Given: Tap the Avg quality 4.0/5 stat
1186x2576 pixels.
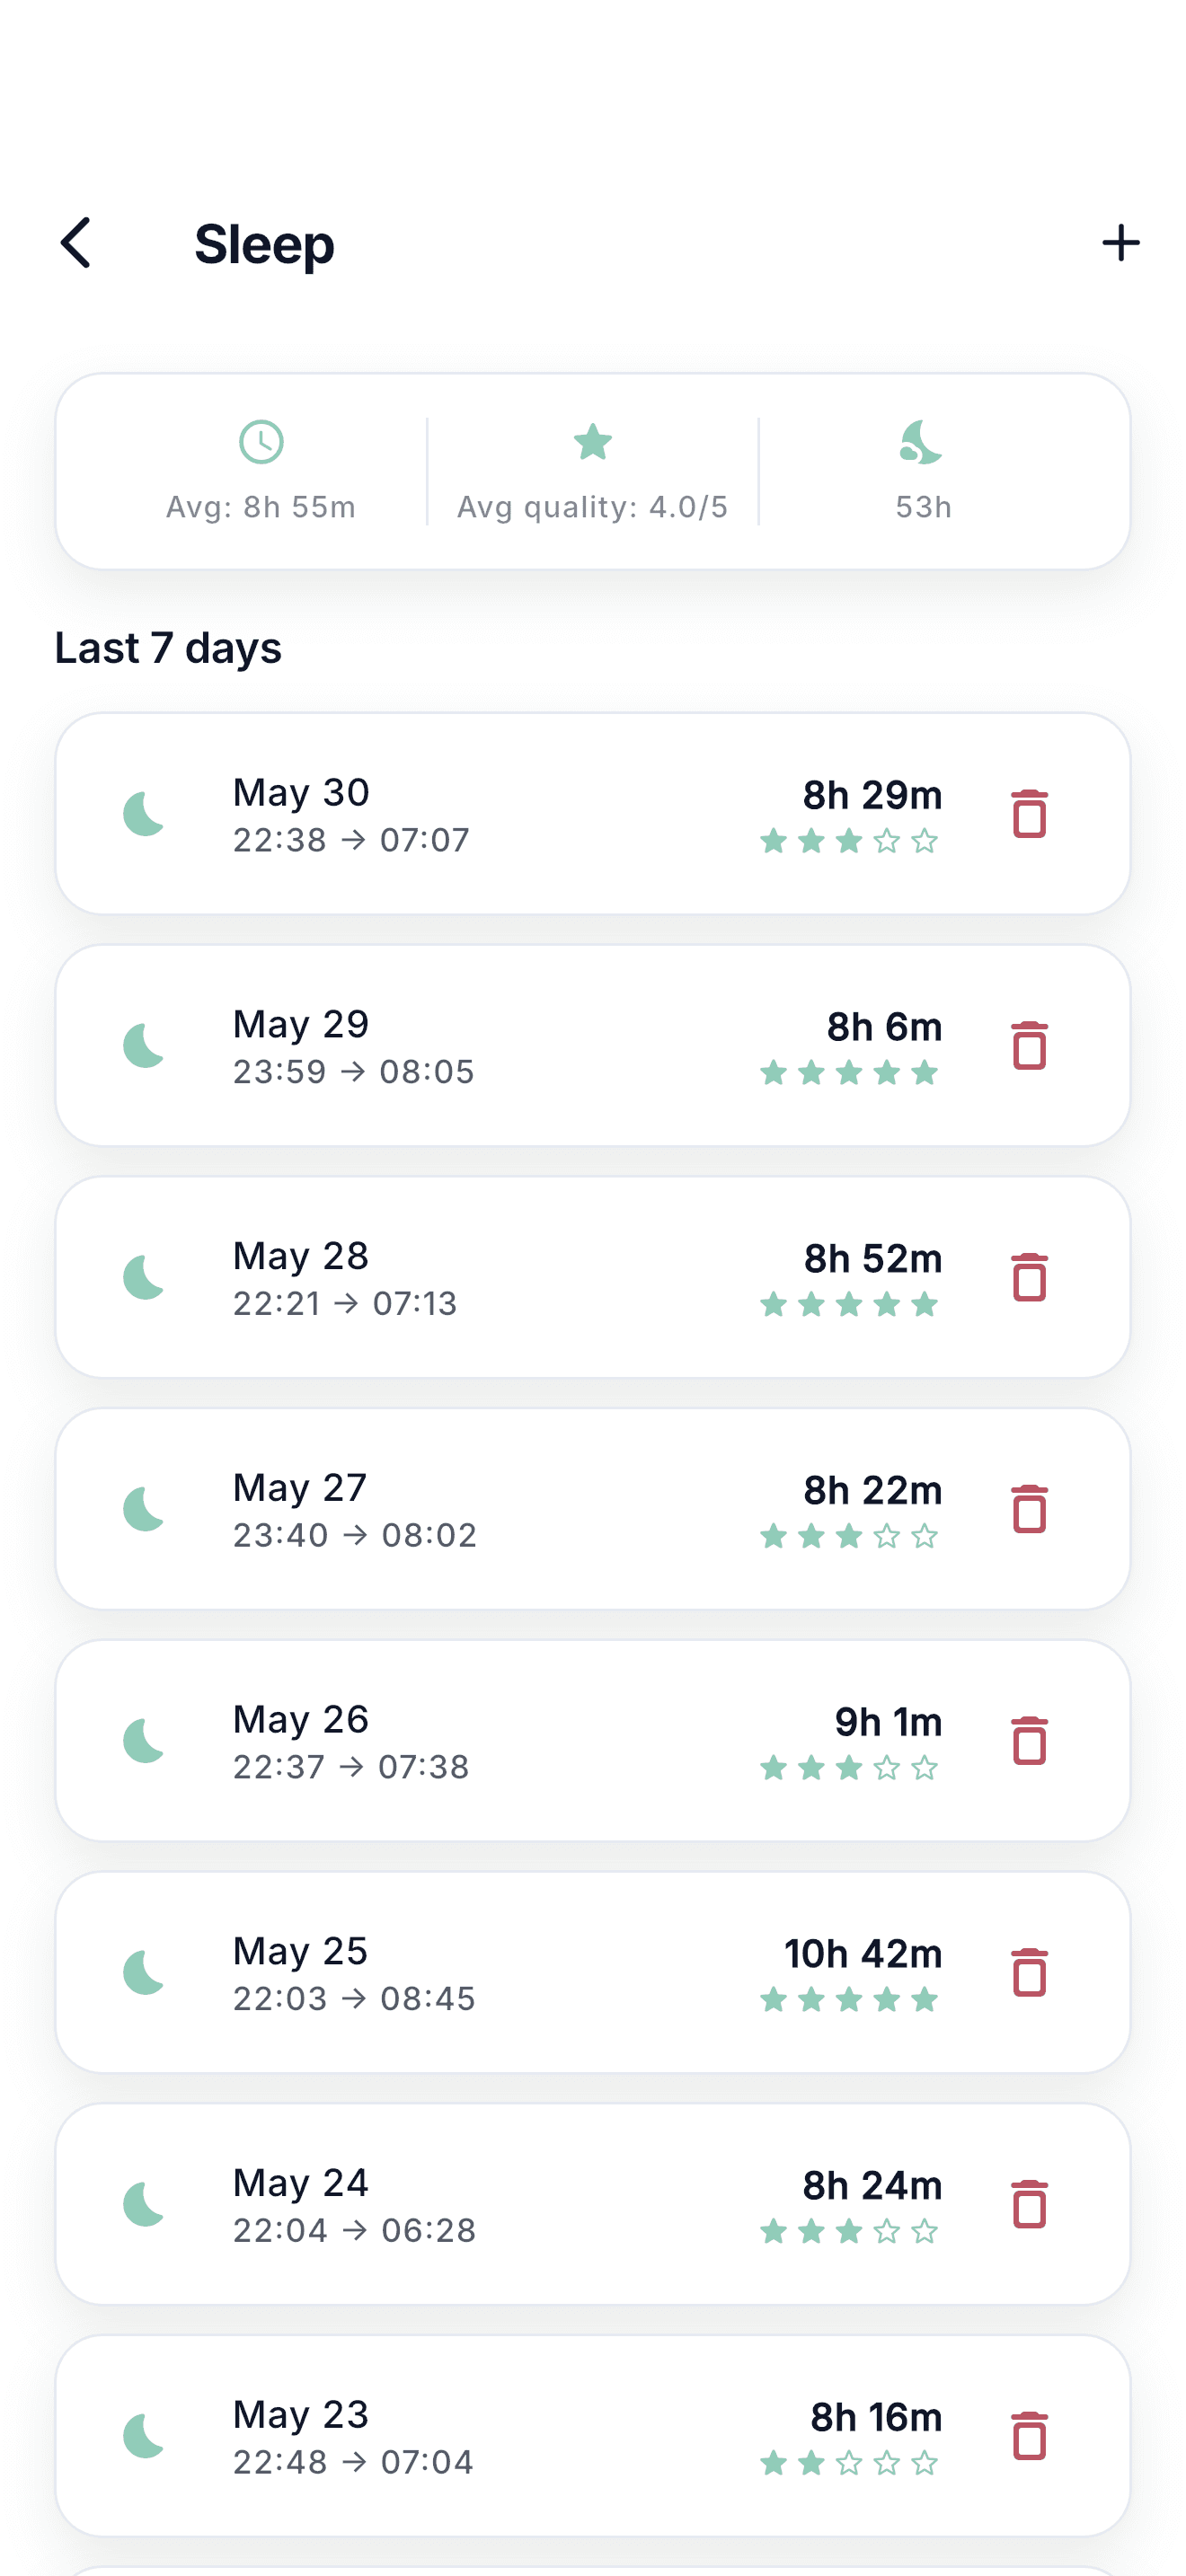Looking at the screenshot, I should click(x=593, y=471).
